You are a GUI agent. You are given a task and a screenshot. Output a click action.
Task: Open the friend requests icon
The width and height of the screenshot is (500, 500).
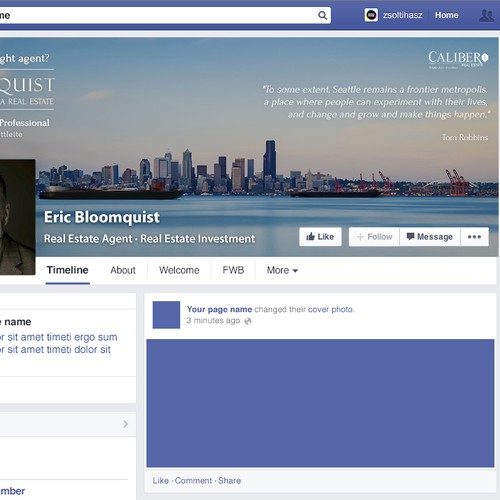click(486, 15)
